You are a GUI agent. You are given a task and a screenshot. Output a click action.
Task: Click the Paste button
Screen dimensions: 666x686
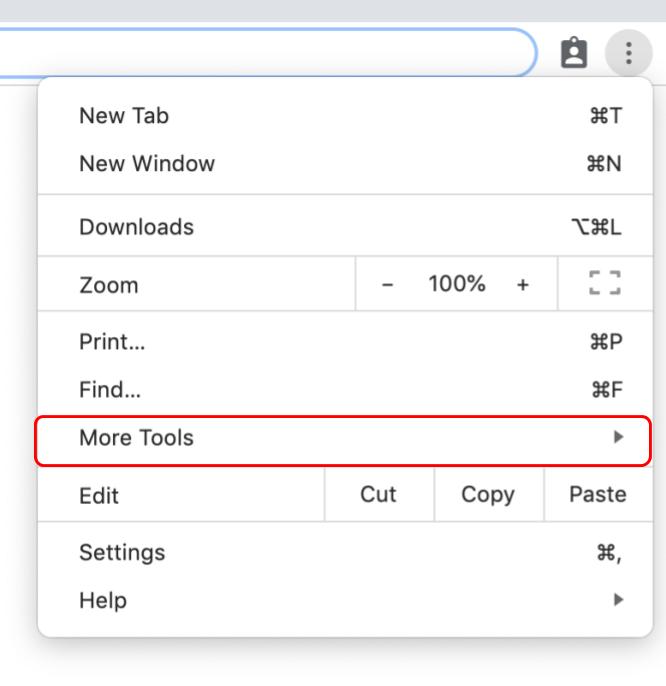598,495
